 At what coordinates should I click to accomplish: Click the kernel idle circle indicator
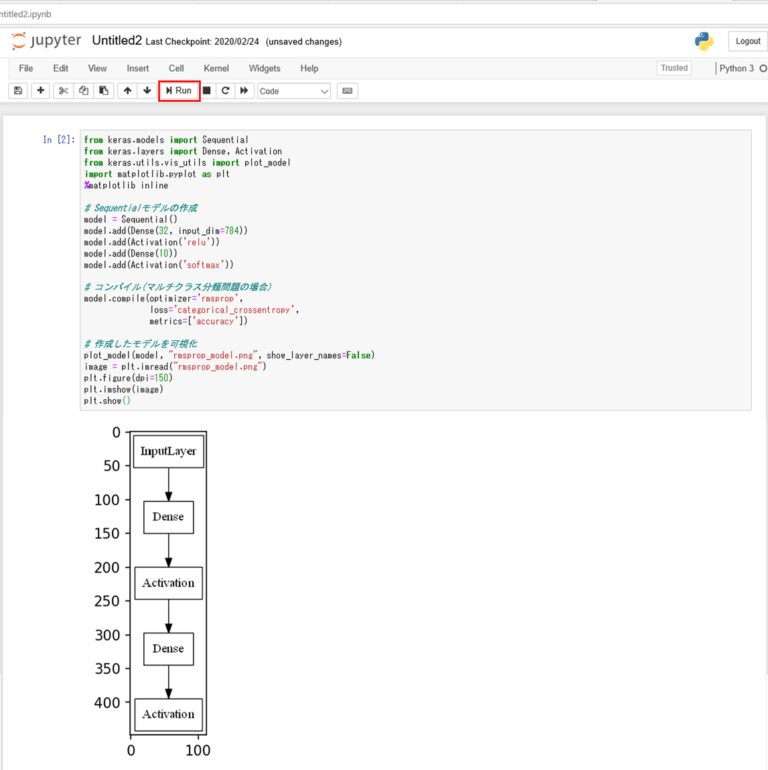[764, 68]
